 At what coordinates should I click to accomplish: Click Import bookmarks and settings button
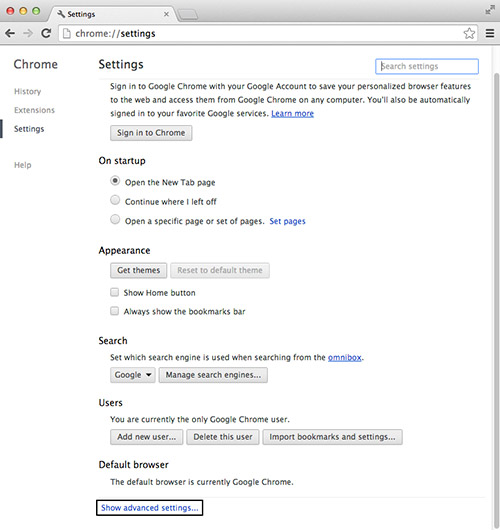click(332, 437)
